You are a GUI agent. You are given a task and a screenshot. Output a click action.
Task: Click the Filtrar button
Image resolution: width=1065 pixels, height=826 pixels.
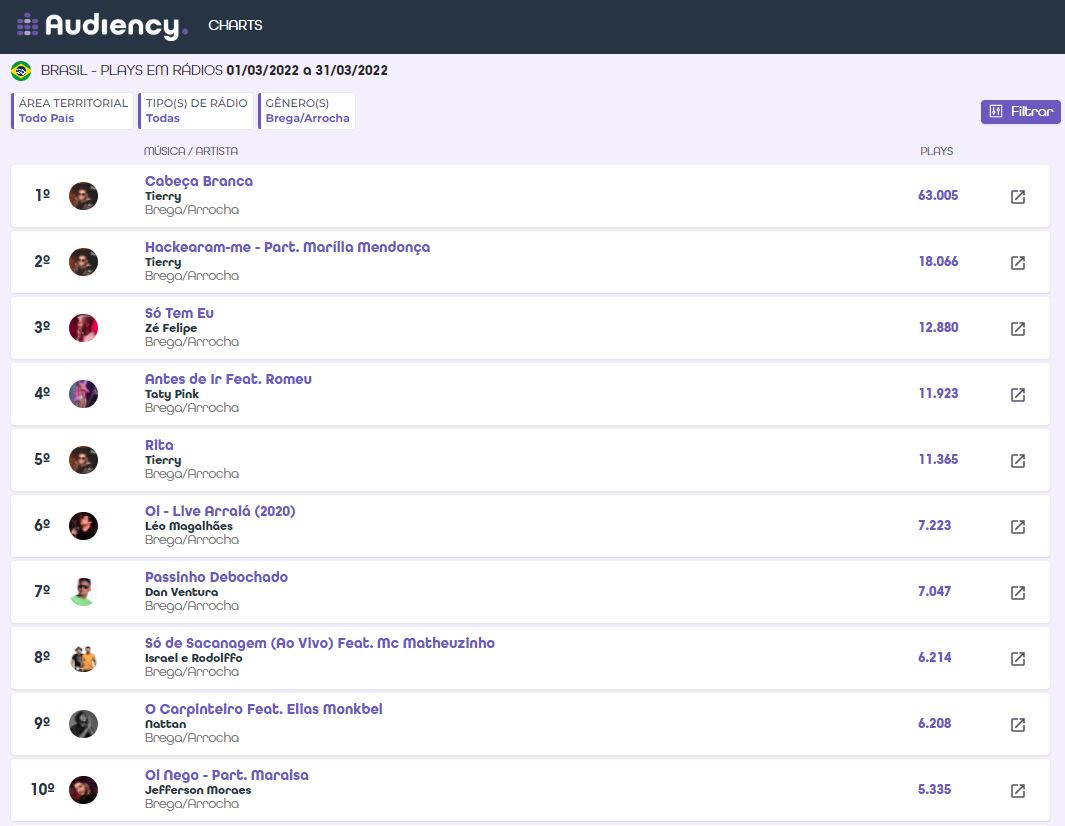[1020, 111]
